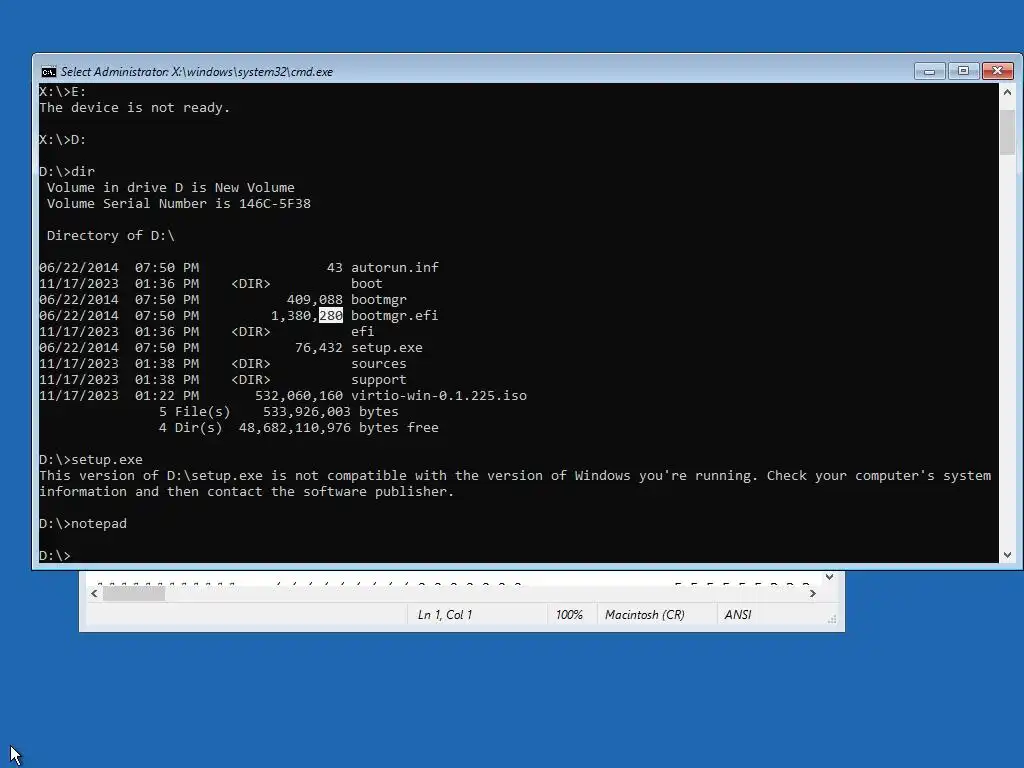Image resolution: width=1024 pixels, height=768 pixels.
Task: Click the bootmgr.efi file name
Action: pyautogui.click(x=394, y=315)
